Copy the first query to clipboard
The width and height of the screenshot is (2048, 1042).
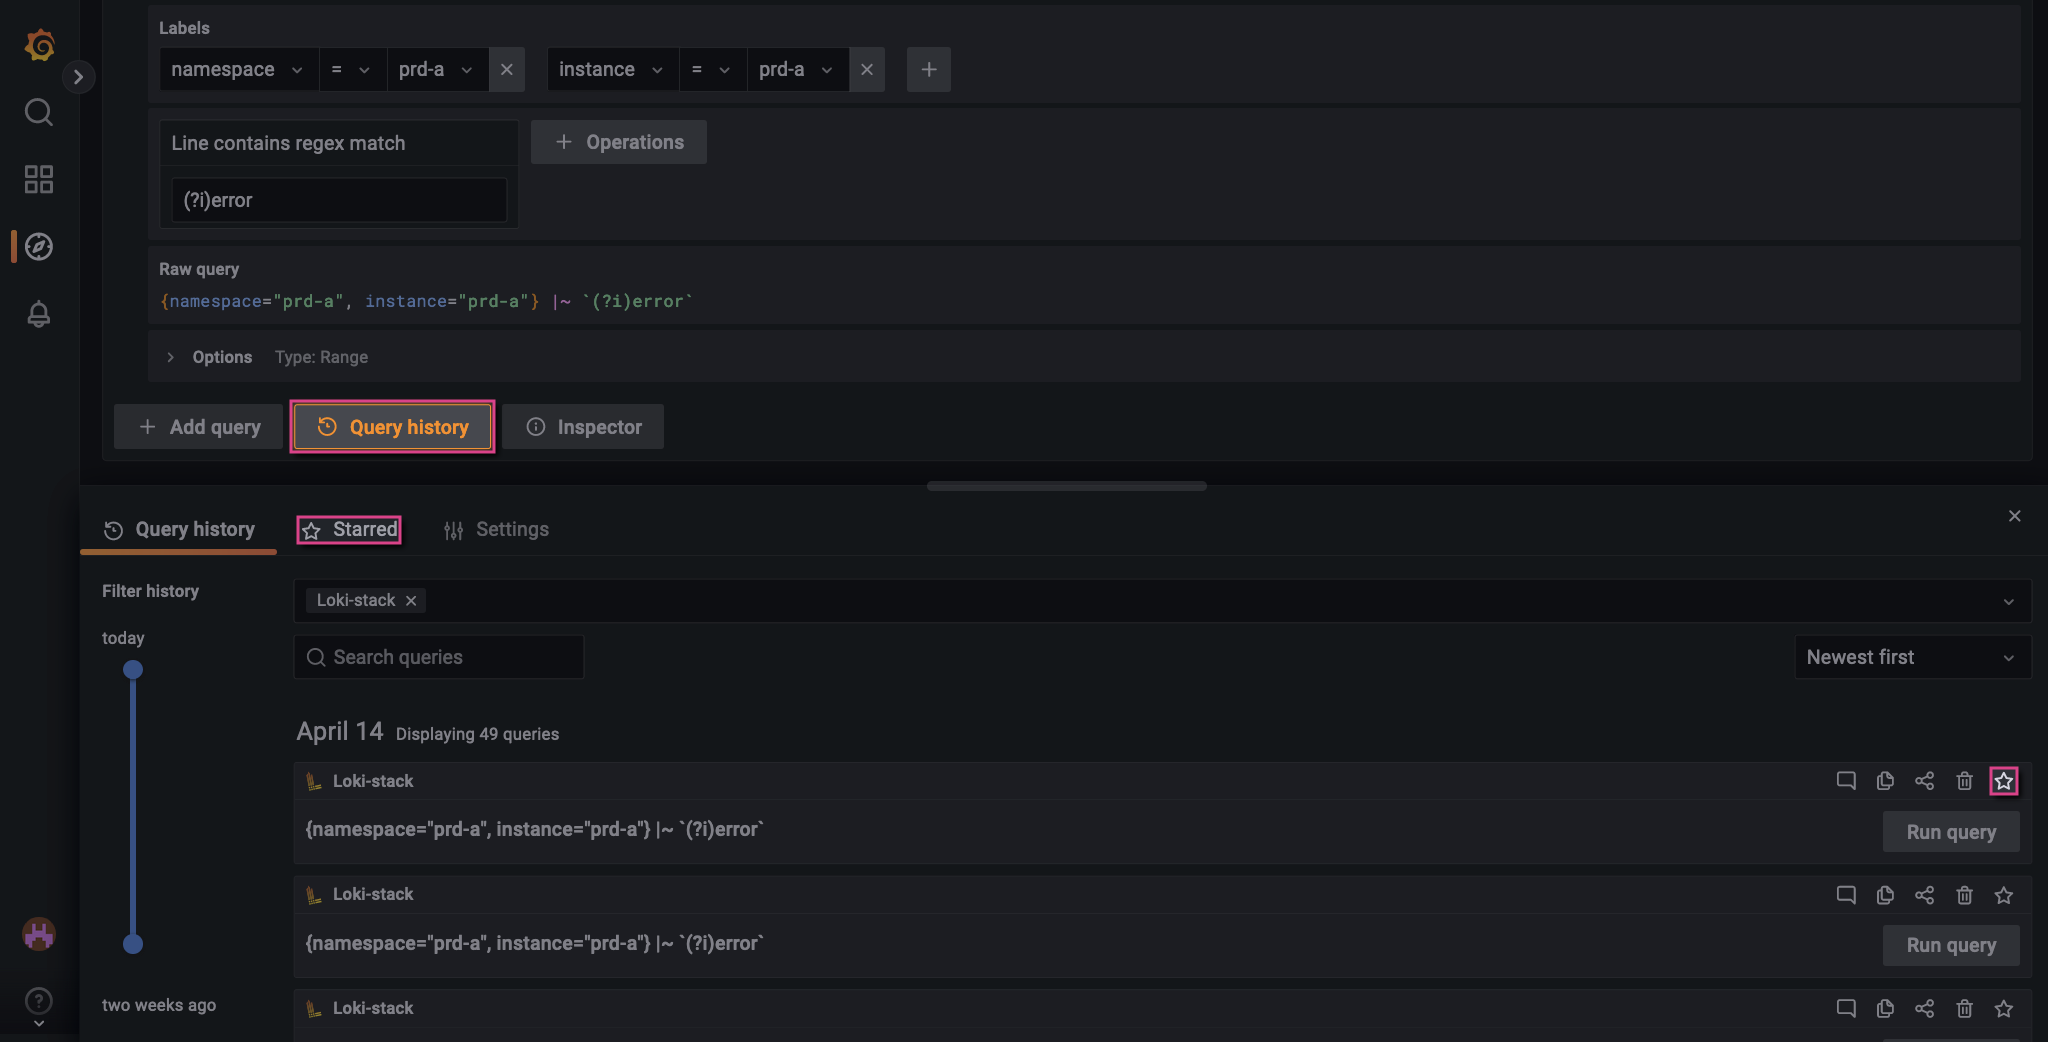[1885, 781]
